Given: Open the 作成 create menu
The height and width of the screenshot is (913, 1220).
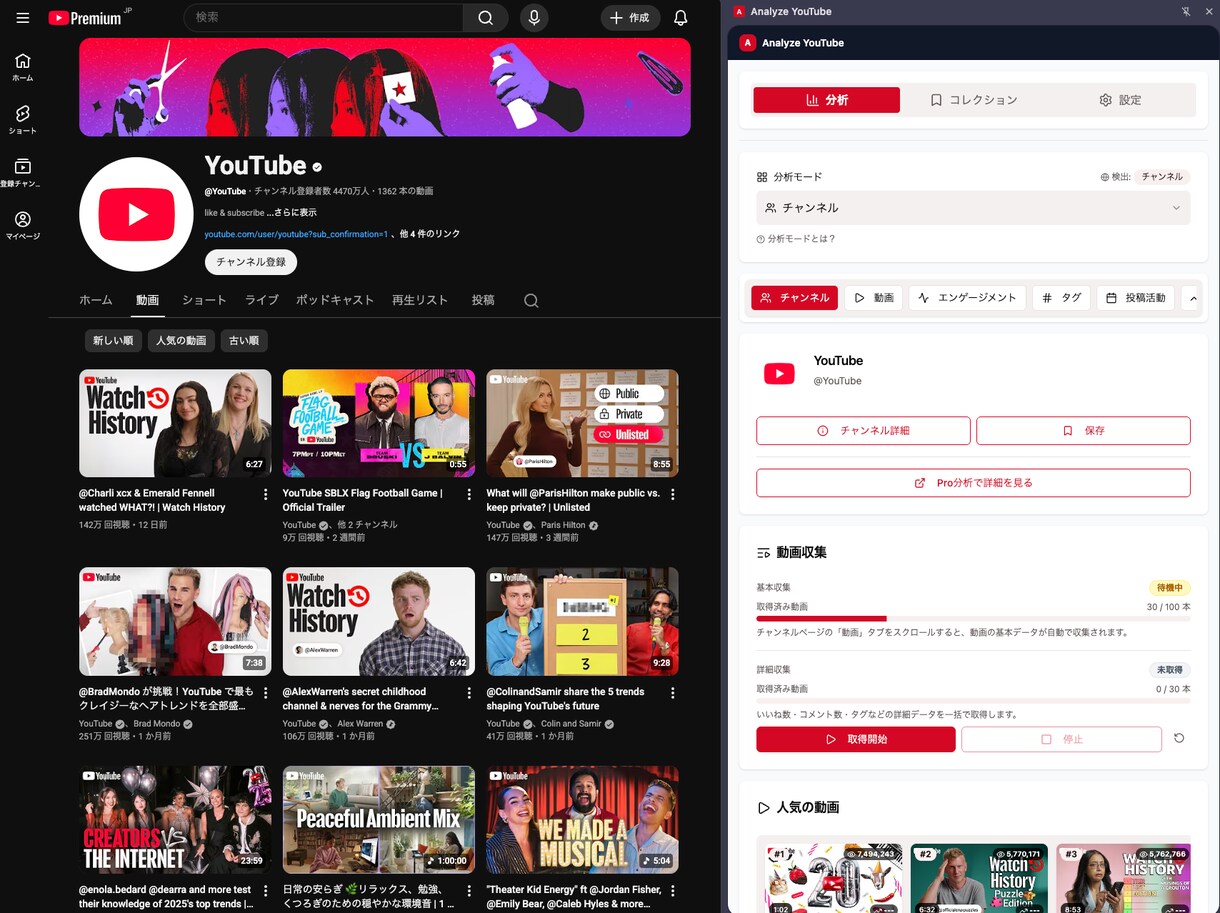Looking at the screenshot, I should pos(630,18).
